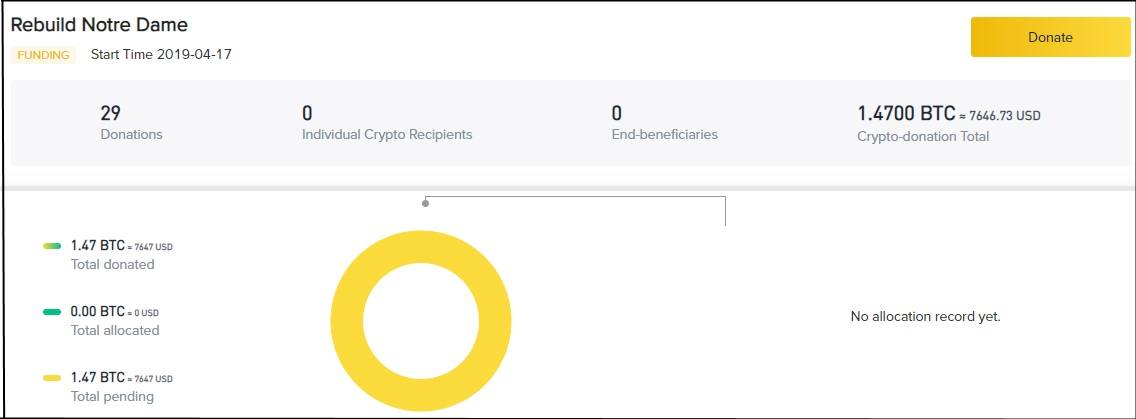
Task: Click the Total donated gradient legend marker
Action: tap(52, 246)
